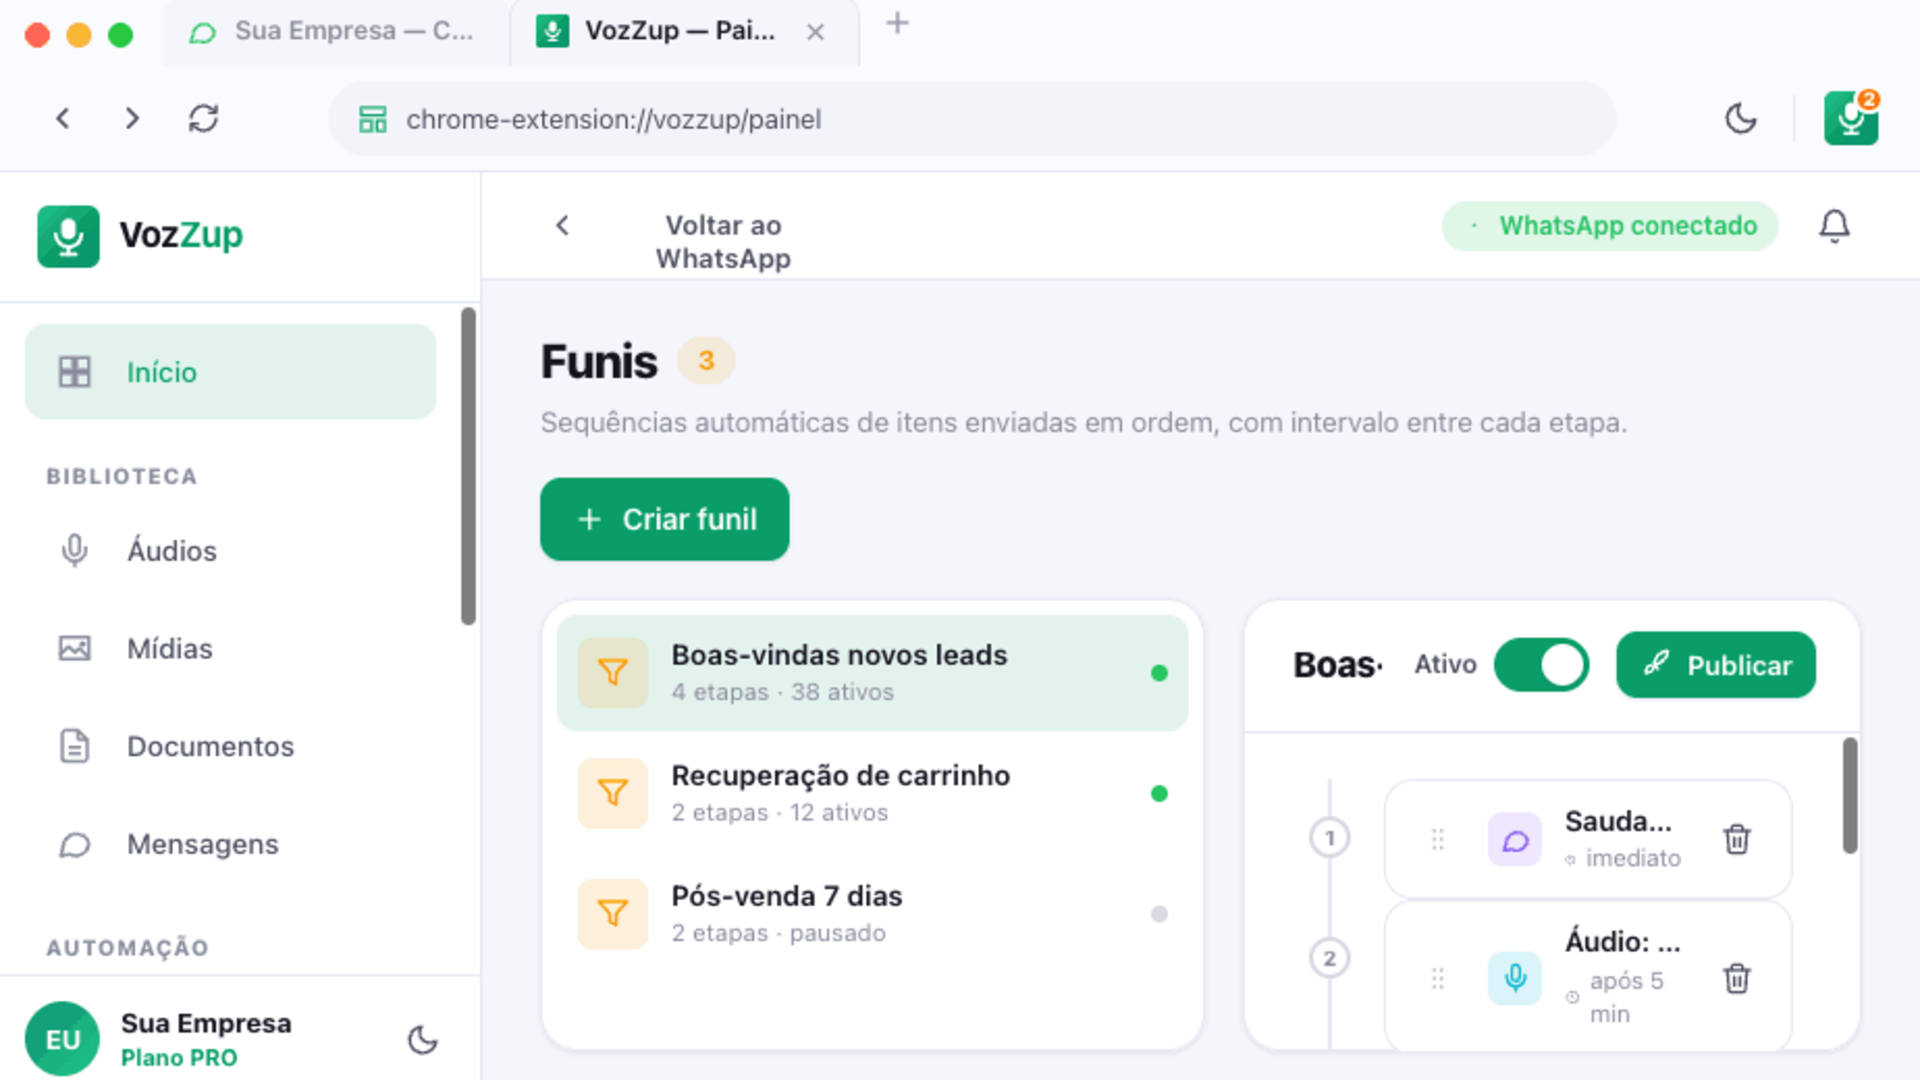Toggle dark mode moon in browser toolbar
The image size is (1920, 1080).
click(x=1741, y=119)
